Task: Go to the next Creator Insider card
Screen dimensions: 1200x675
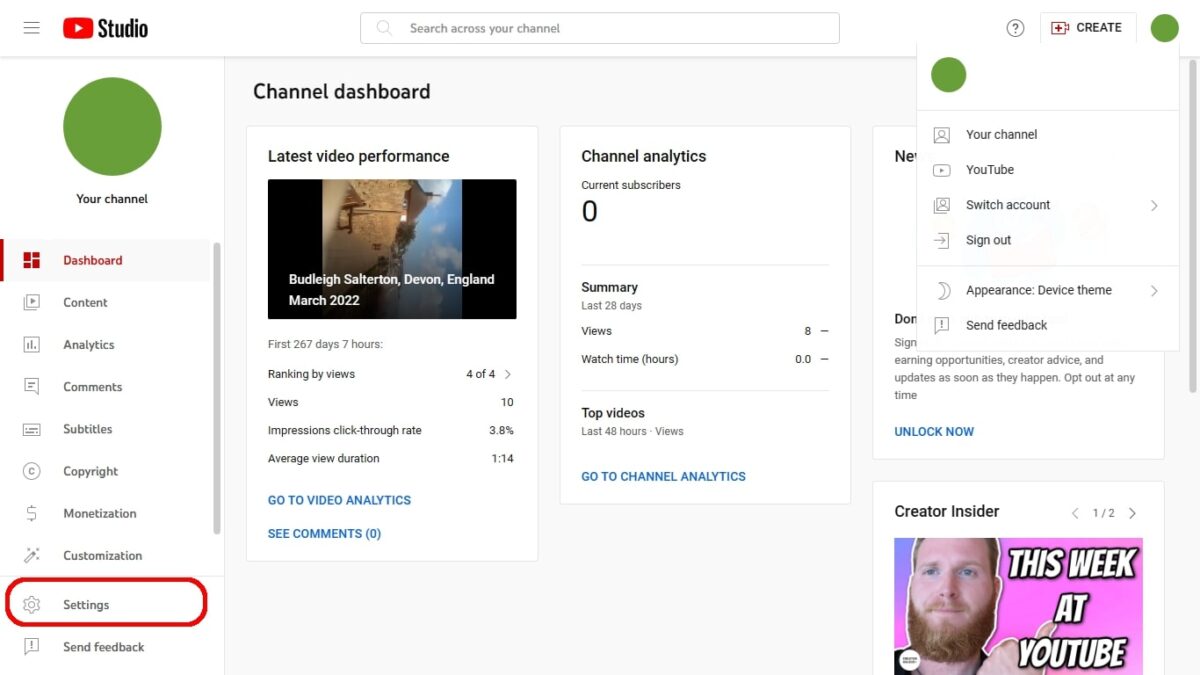Action: (1132, 513)
